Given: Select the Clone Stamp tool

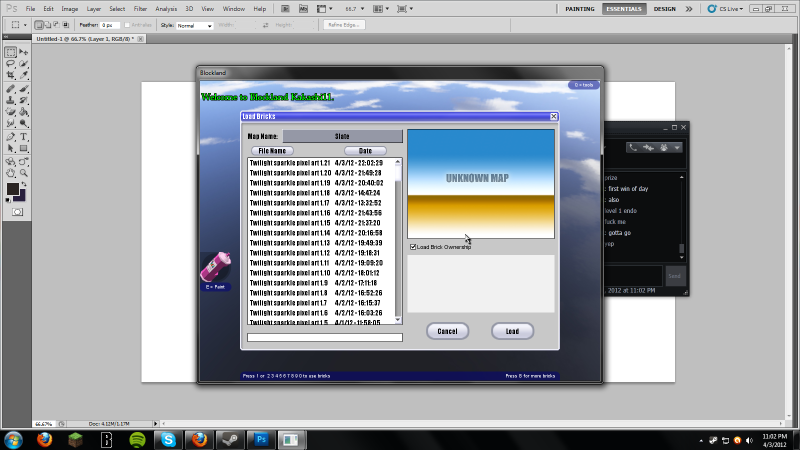Looking at the screenshot, I should pyautogui.click(x=11, y=100).
